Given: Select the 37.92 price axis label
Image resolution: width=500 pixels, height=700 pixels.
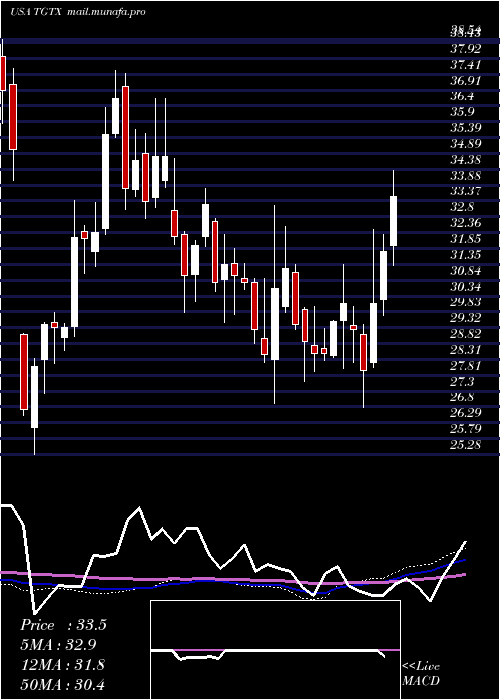Looking at the screenshot, I should coord(466,49).
